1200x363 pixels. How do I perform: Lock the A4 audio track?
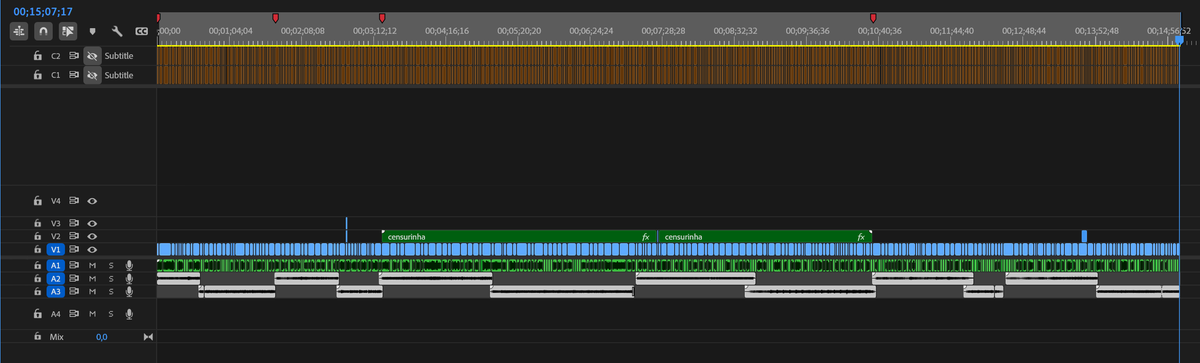click(37, 313)
